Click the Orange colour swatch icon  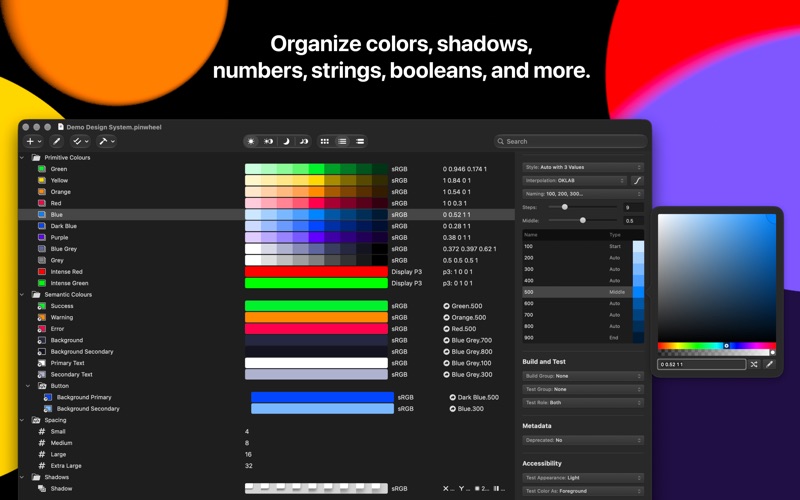42,192
